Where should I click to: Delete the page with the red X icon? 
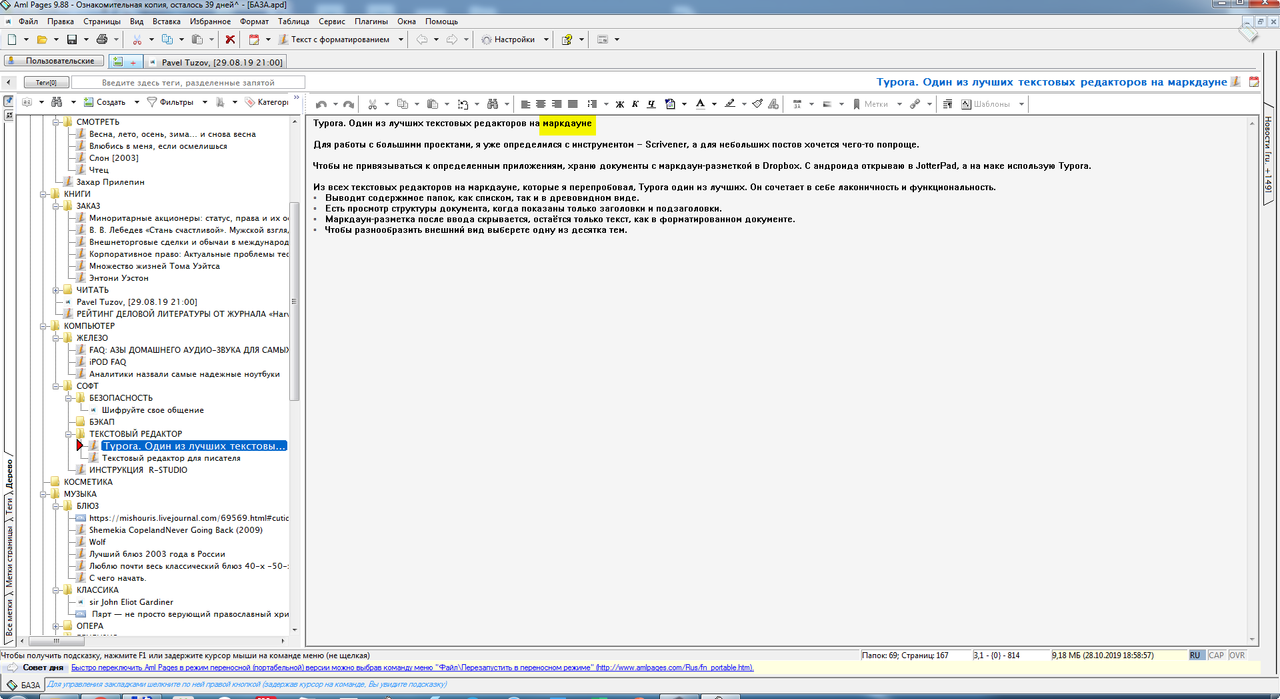pyautogui.click(x=230, y=39)
